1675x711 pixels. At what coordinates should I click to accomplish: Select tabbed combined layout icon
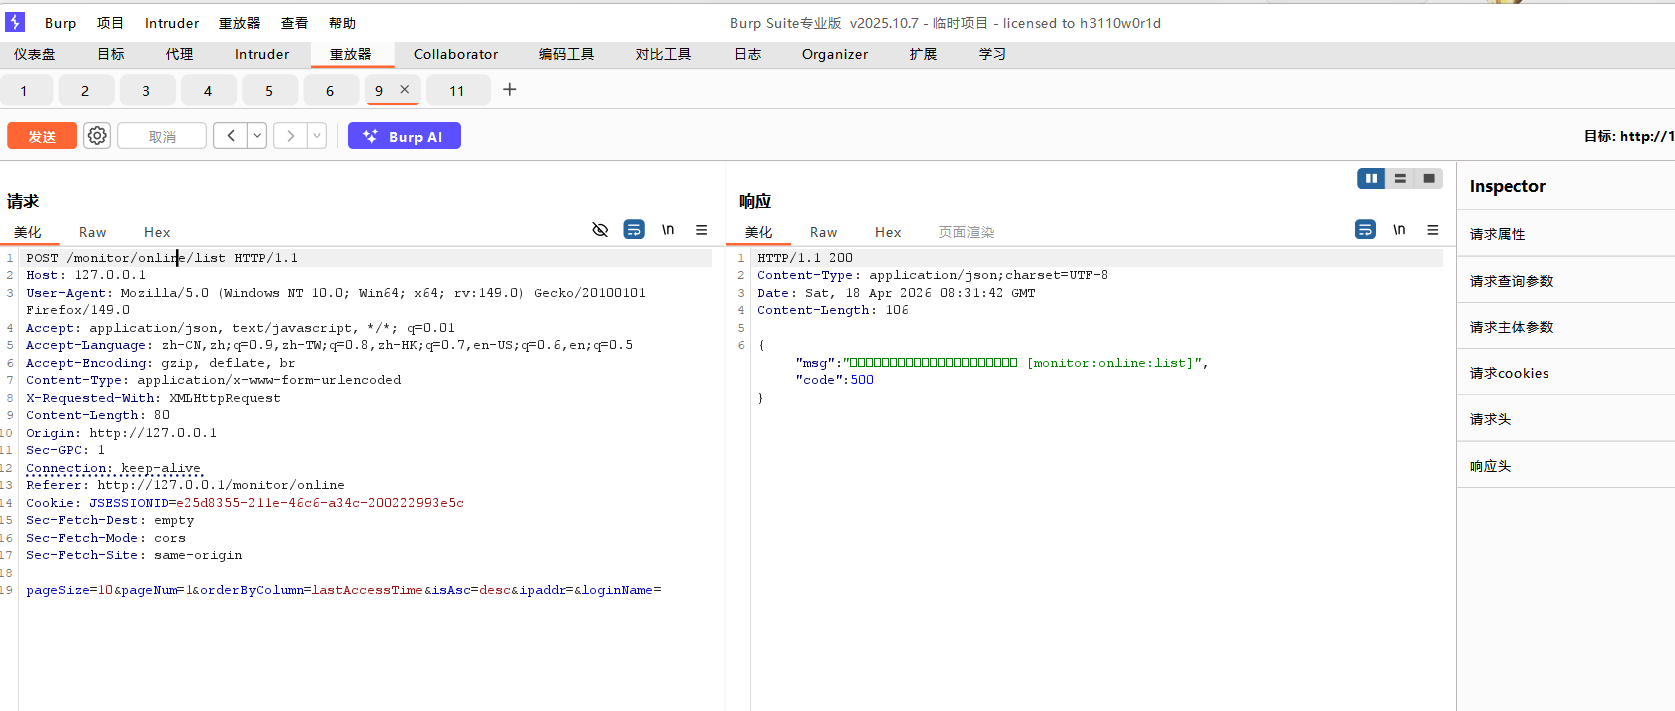pyautogui.click(x=1429, y=178)
